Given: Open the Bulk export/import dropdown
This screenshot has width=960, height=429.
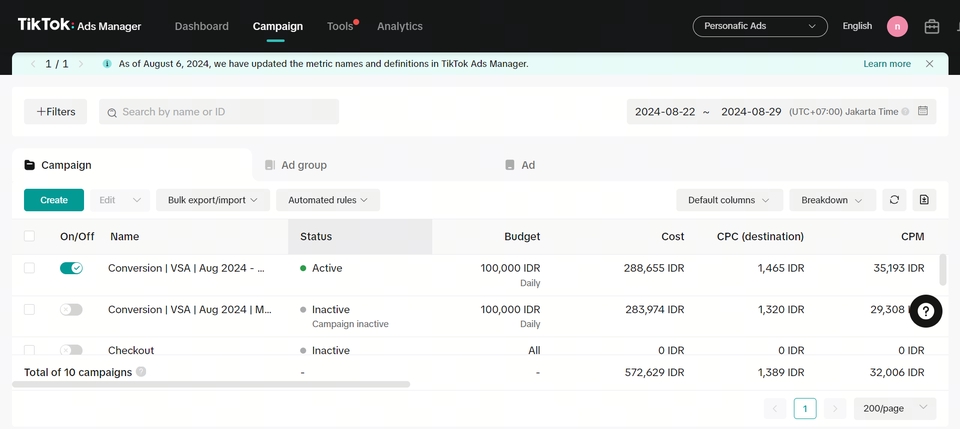Looking at the screenshot, I should click(x=213, y=200).
